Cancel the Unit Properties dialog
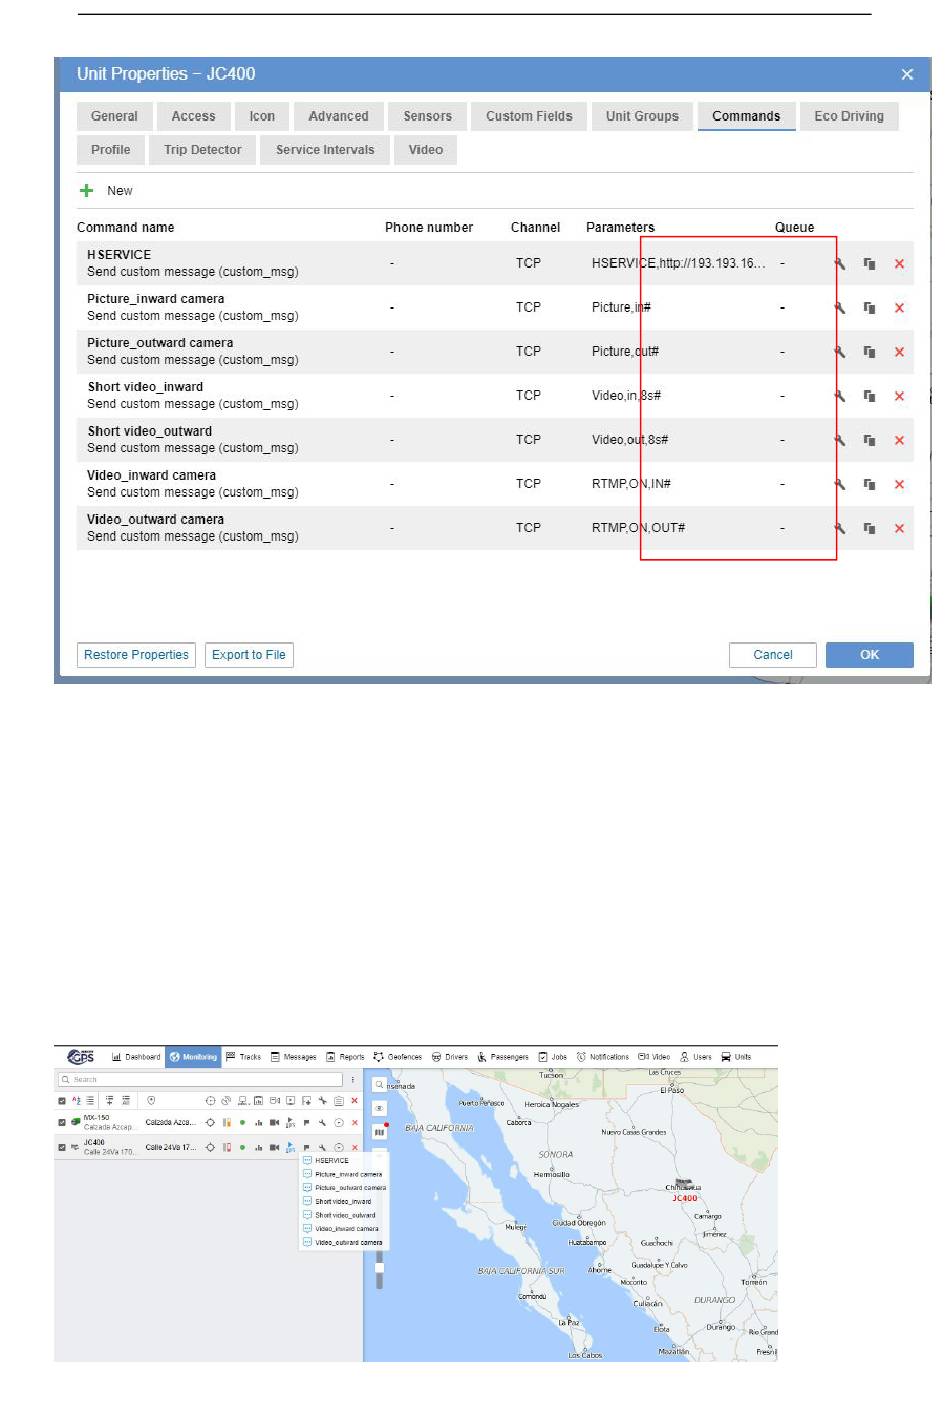This screenshot has width=950, height=1419. point(772,655)
